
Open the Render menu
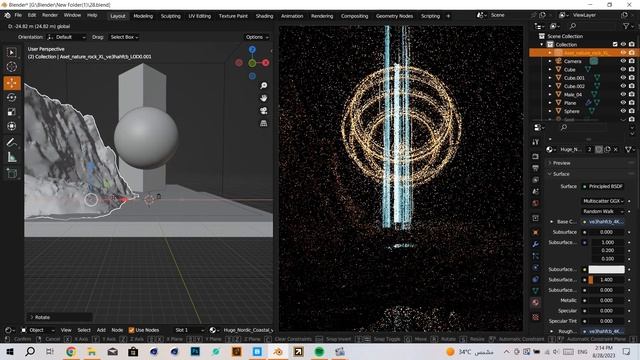pos(50,16)
